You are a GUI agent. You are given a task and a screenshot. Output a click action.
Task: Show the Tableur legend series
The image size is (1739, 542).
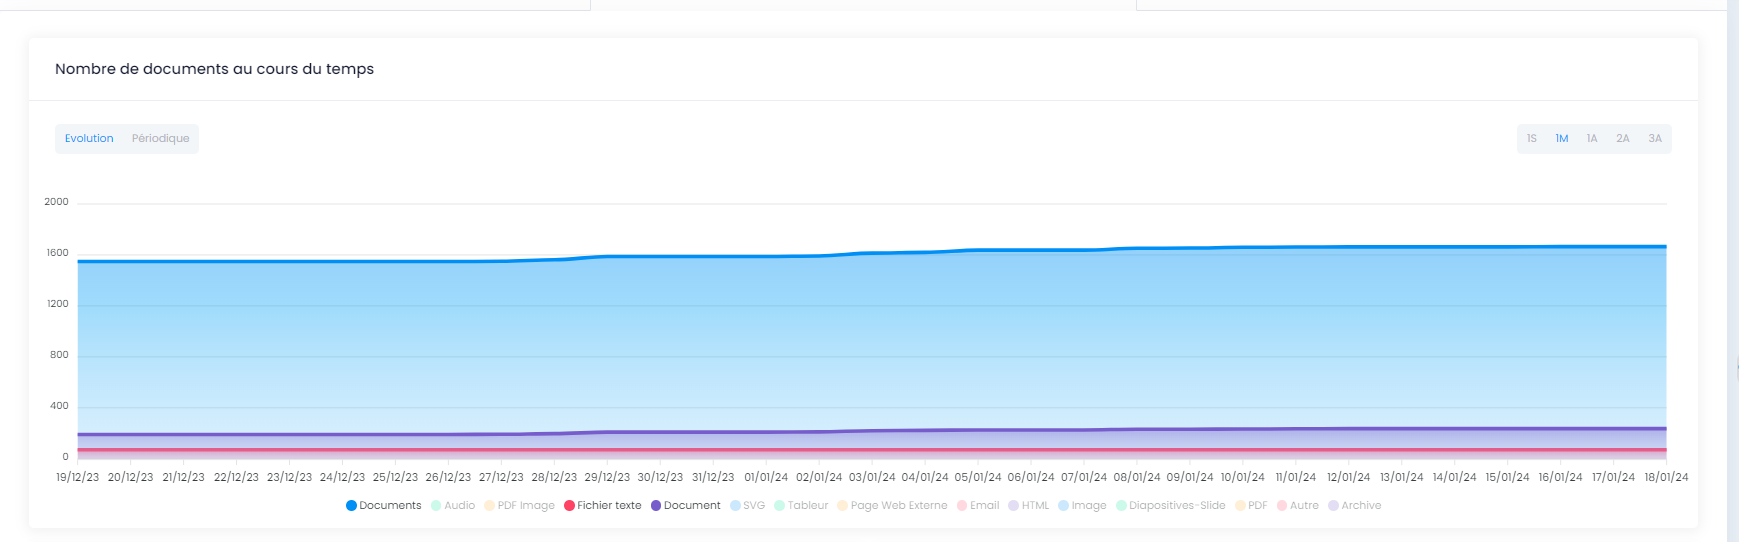click(802, 506)
